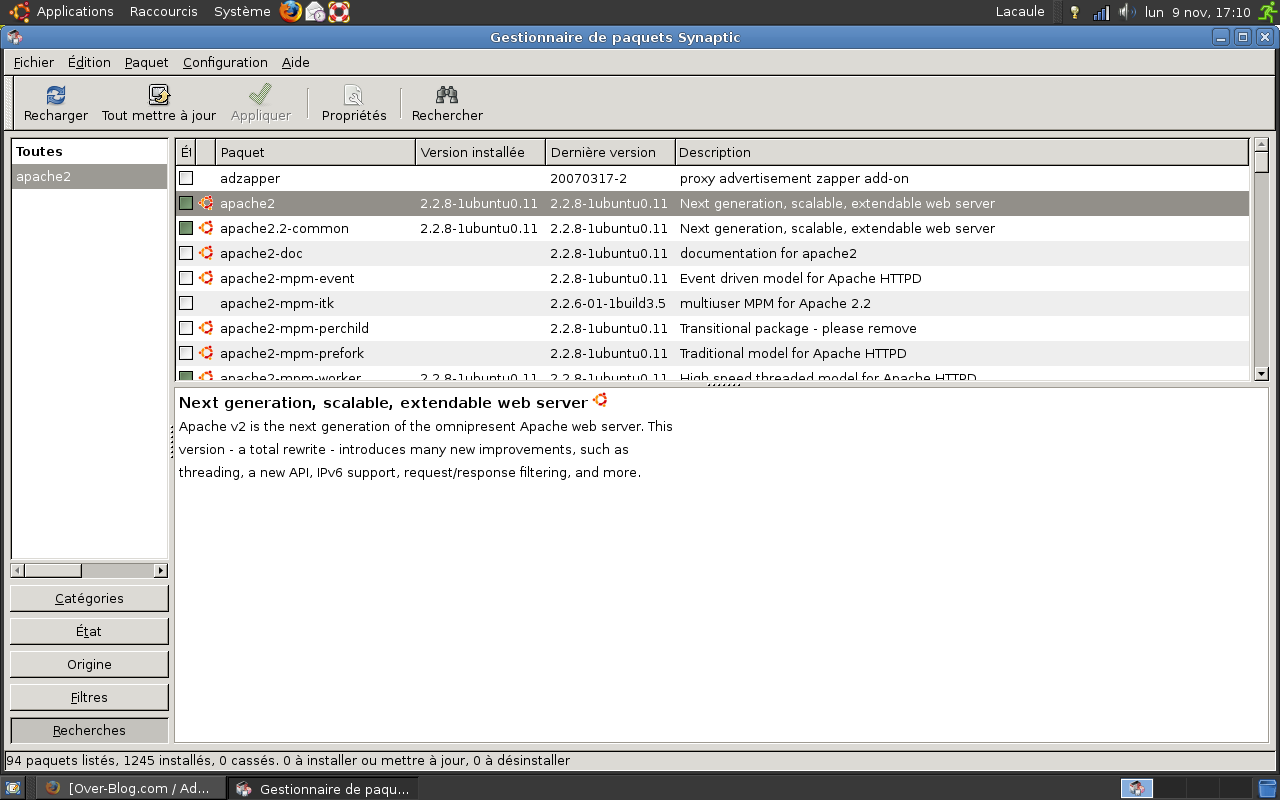Click the trash icon in bottom panel
Image resolution: width=1280 pixels, height=800 pixels.
click(x=1268, y=788)
